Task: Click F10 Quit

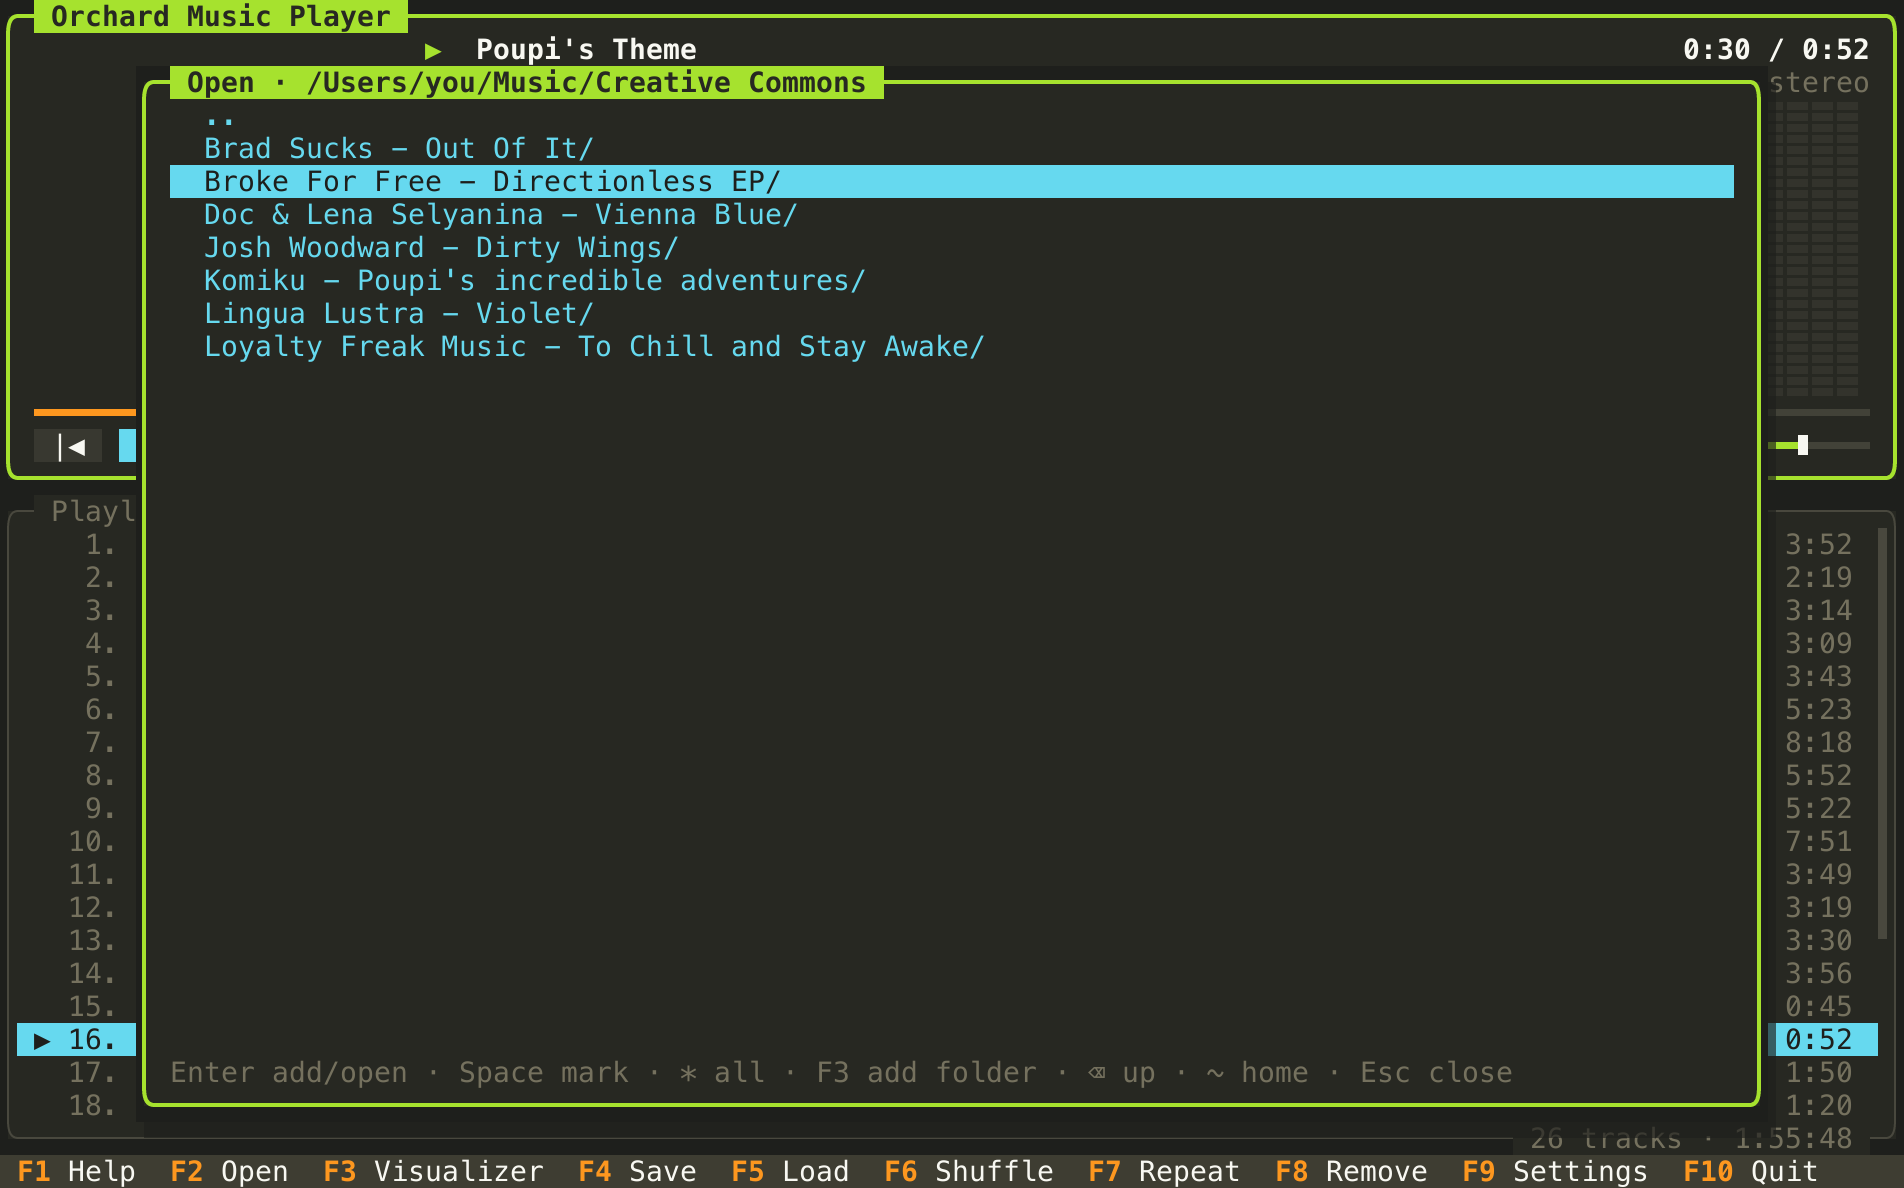Action: (1750, 1171)
